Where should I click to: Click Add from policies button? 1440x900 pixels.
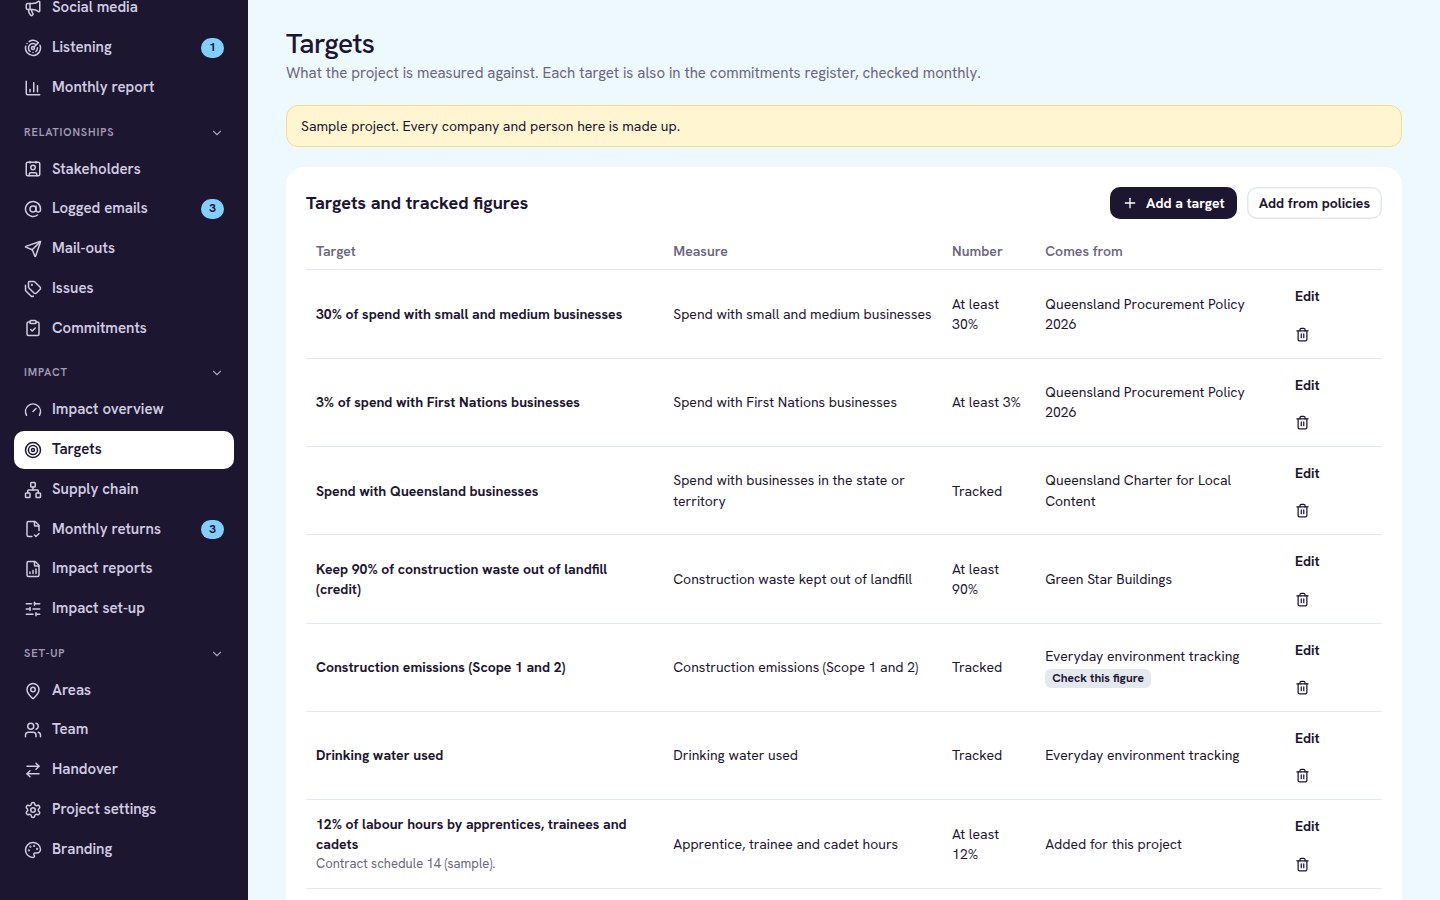click(x=1314, y=203)
